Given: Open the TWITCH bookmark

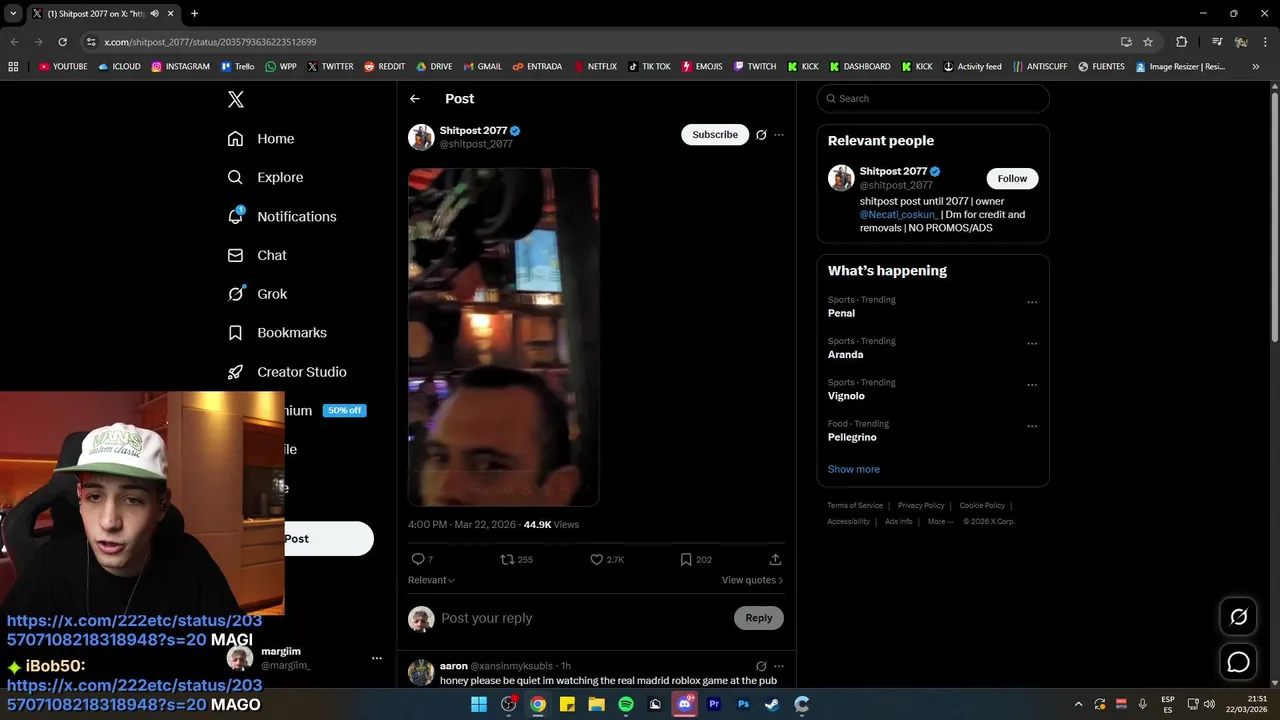Looking at the screenshot, I should coord(754,66).
